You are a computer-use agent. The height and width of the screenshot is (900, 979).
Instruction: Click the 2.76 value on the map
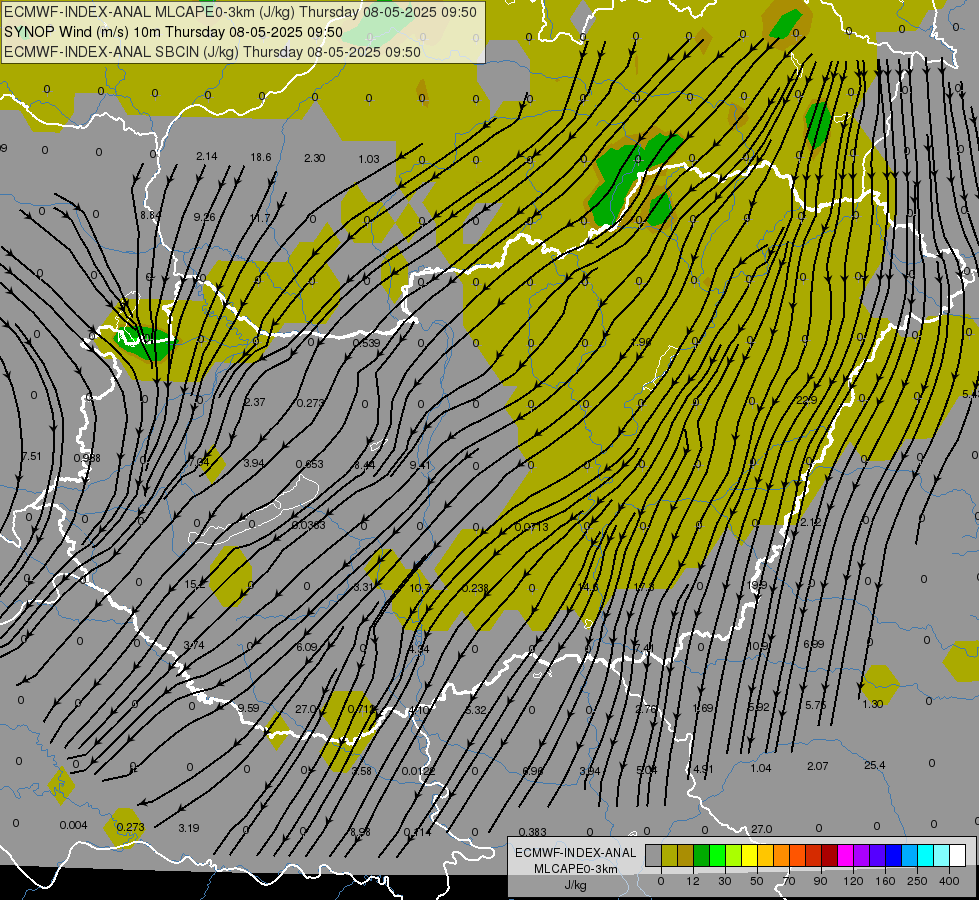pos(646,709)
